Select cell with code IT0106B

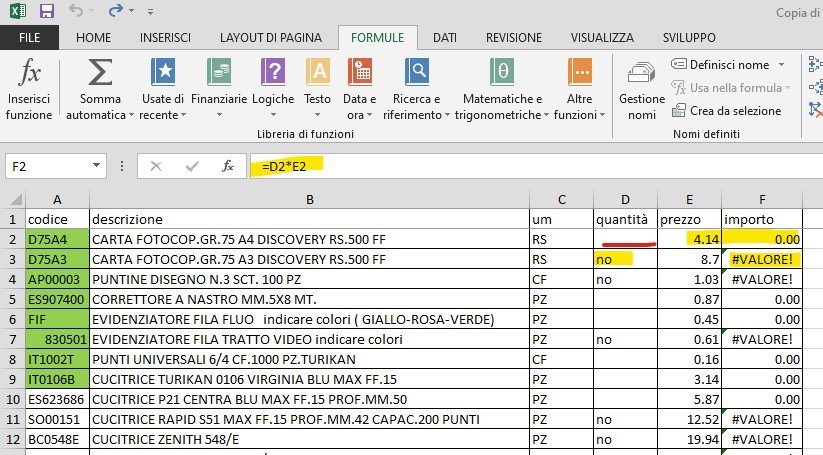[x=58, y=379]
